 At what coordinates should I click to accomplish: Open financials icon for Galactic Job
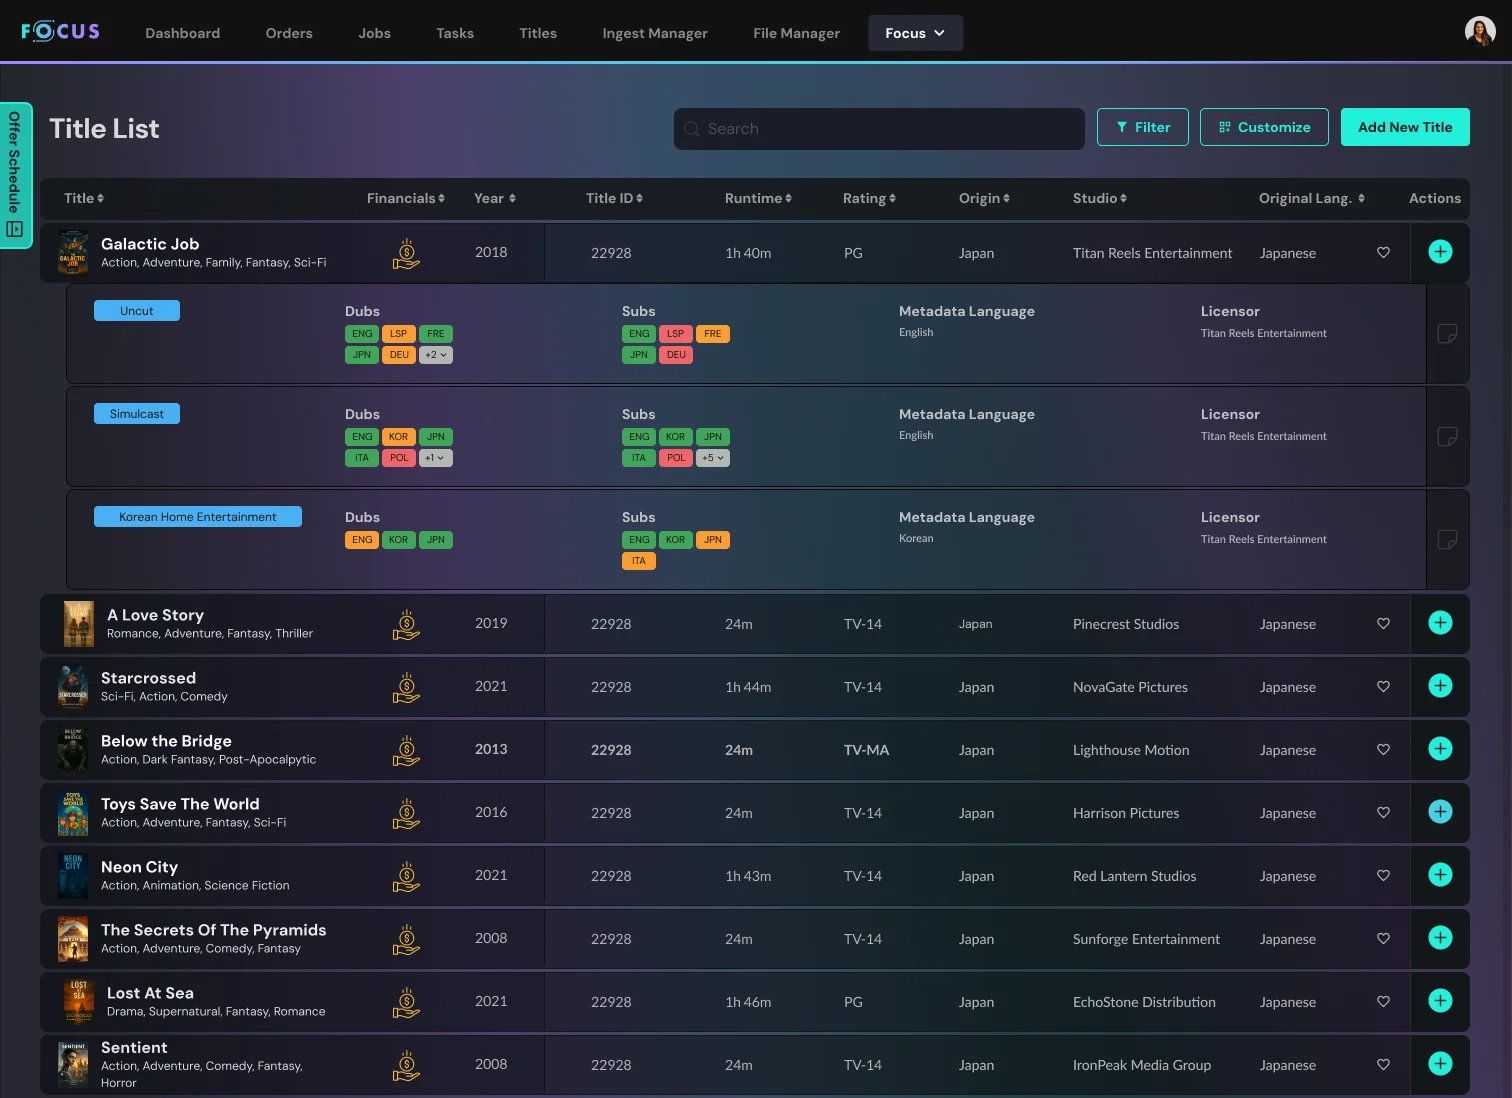pos(406,253)
